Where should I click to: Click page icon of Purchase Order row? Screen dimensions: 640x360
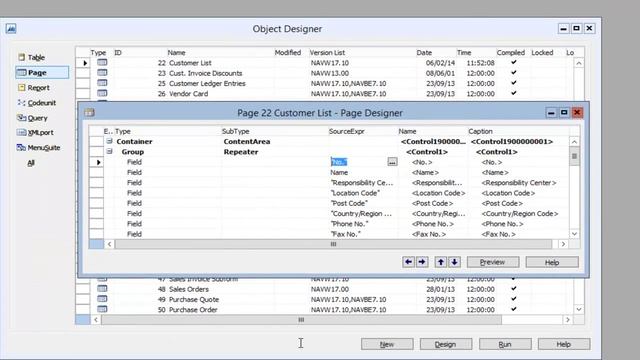tap(102, 309)
